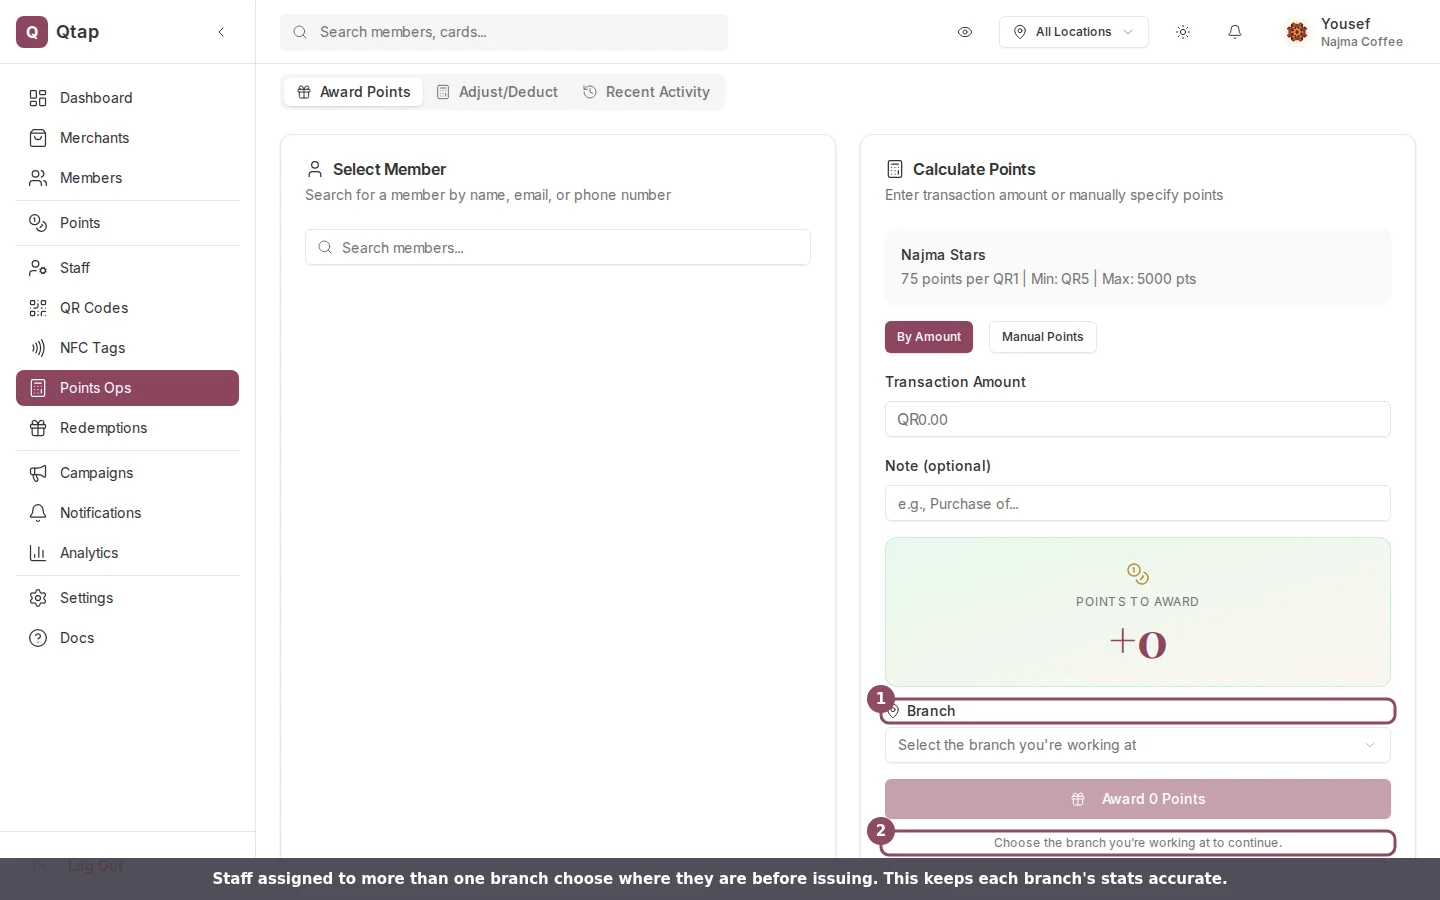Toggle light/dark theme sun icon
The width and height of the screenshot is (1440, 900).
point(1183,32)
